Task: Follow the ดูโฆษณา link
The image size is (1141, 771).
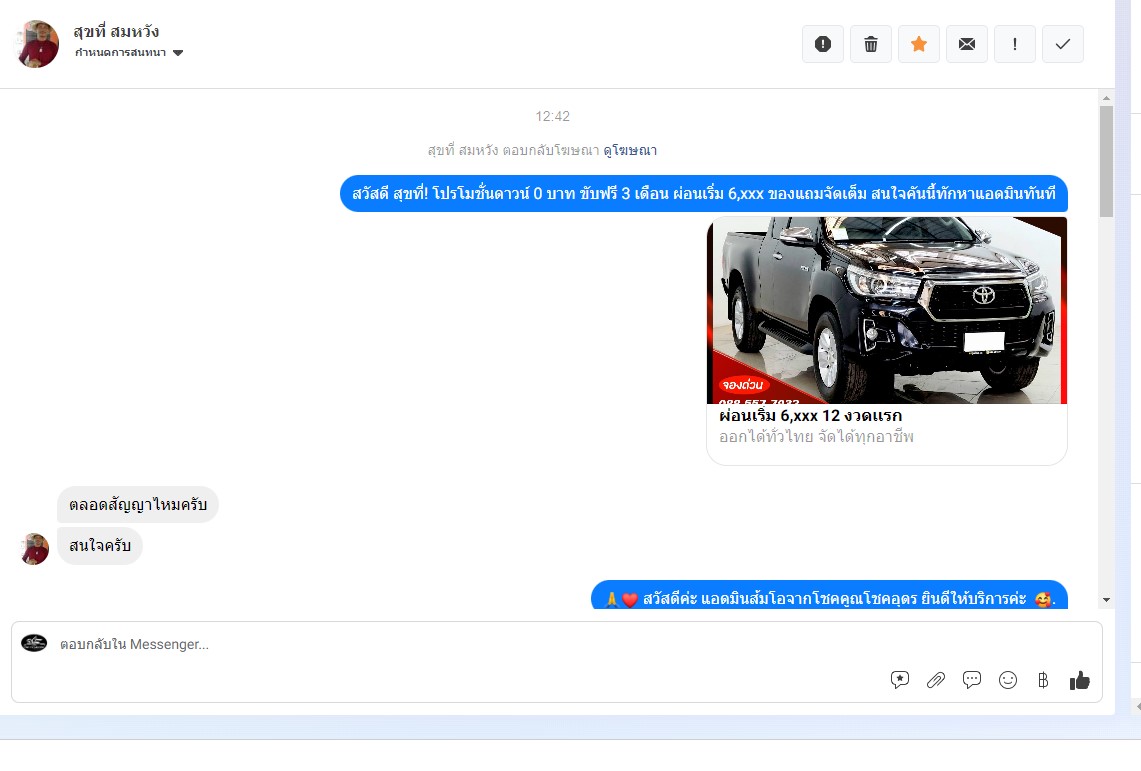Action: pyautogui.click(x=630, y=151)
